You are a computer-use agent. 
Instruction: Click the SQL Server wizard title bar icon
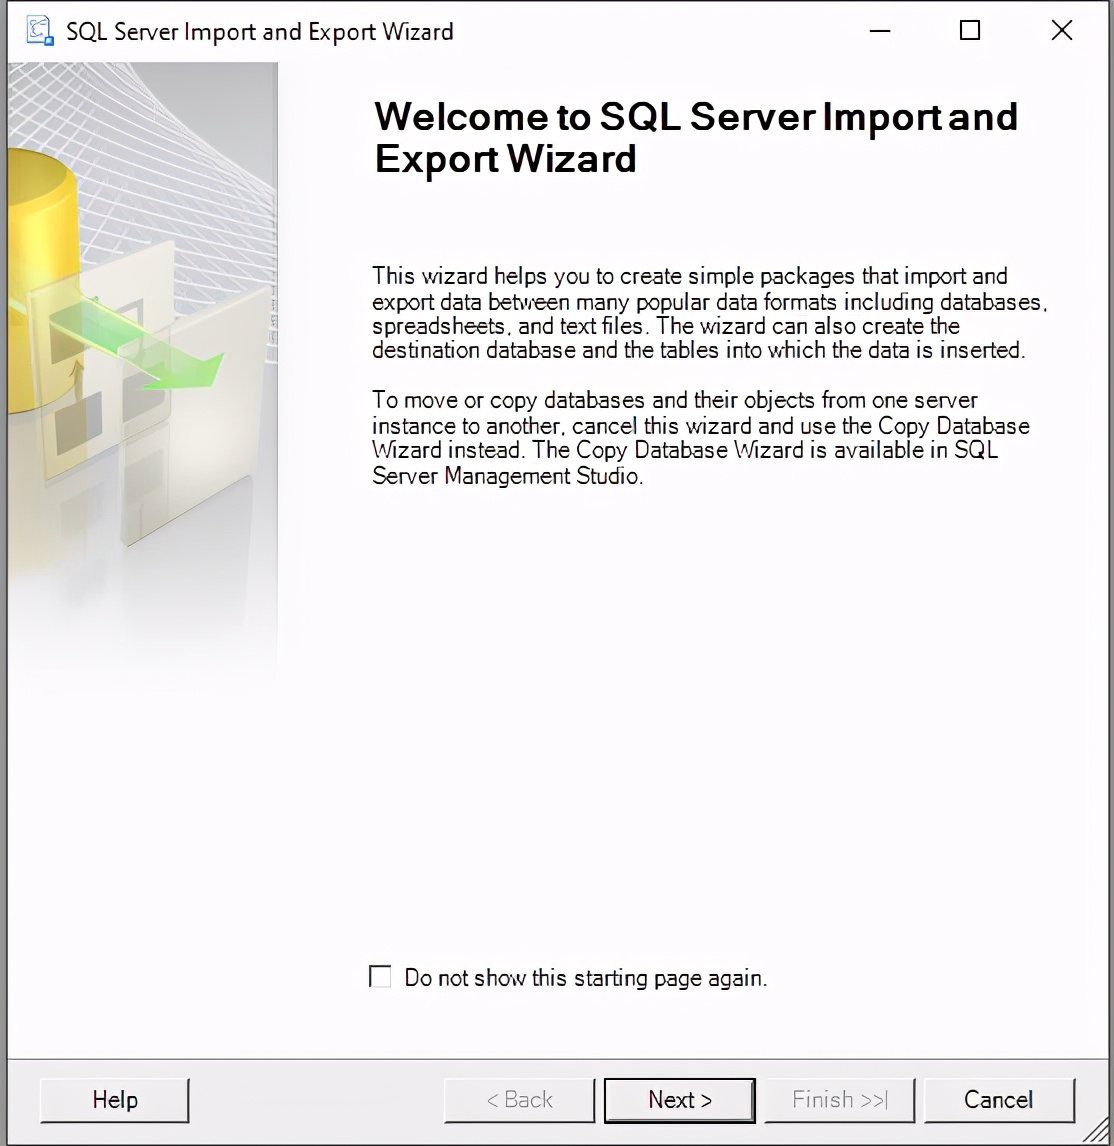39,31
